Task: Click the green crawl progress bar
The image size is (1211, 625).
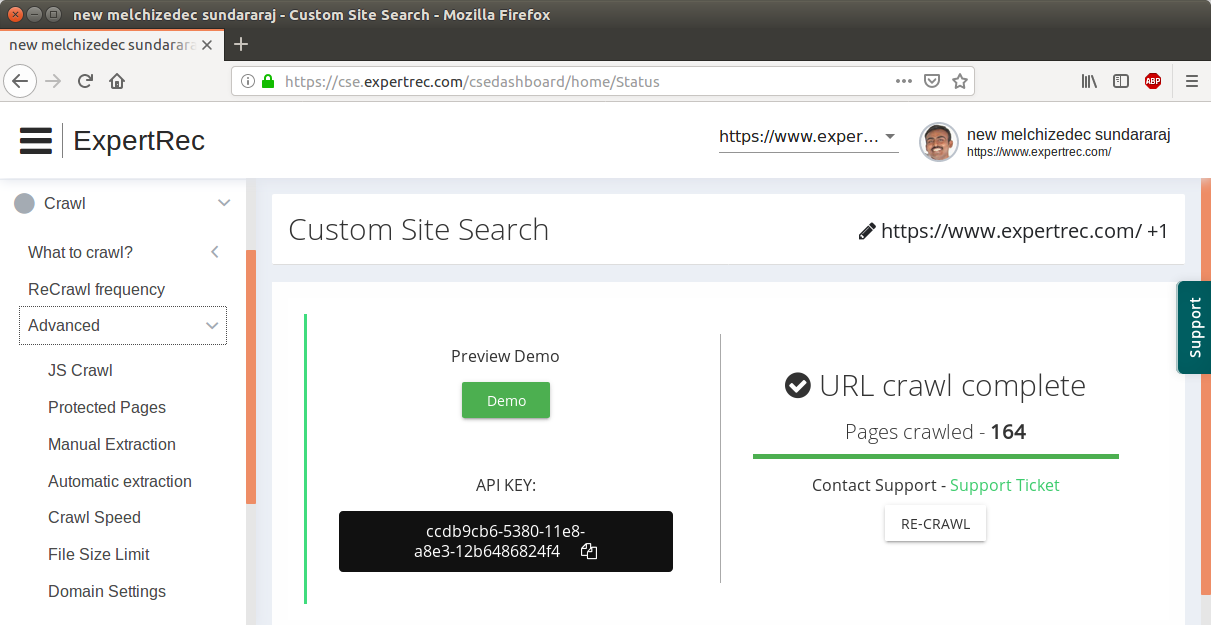Action: tap(935, 456)
